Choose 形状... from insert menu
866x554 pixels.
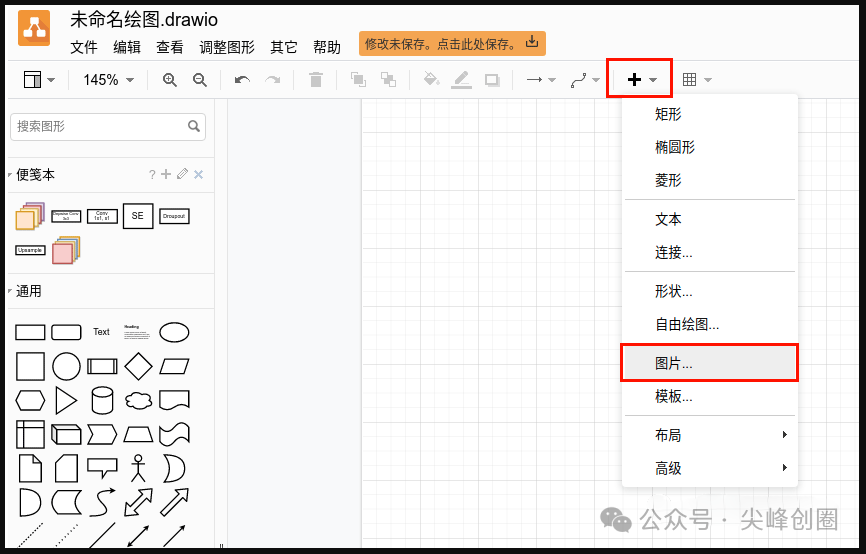click(x=710, y=291)
